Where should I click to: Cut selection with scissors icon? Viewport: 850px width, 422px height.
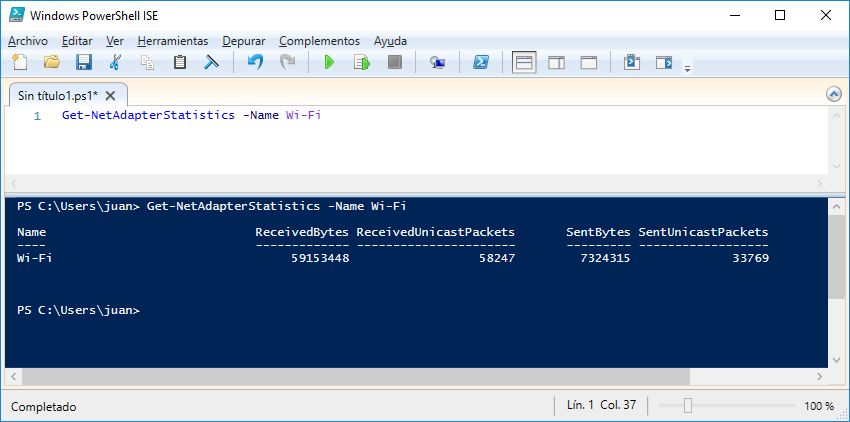point(115,62)
